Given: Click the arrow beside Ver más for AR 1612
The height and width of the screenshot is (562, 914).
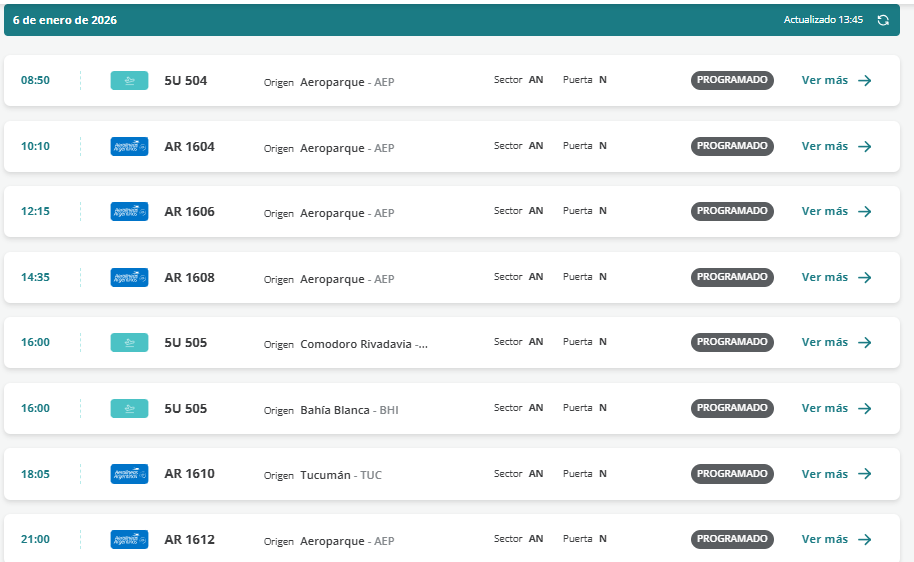Looking at the screenshot, I should pos(865,540).
